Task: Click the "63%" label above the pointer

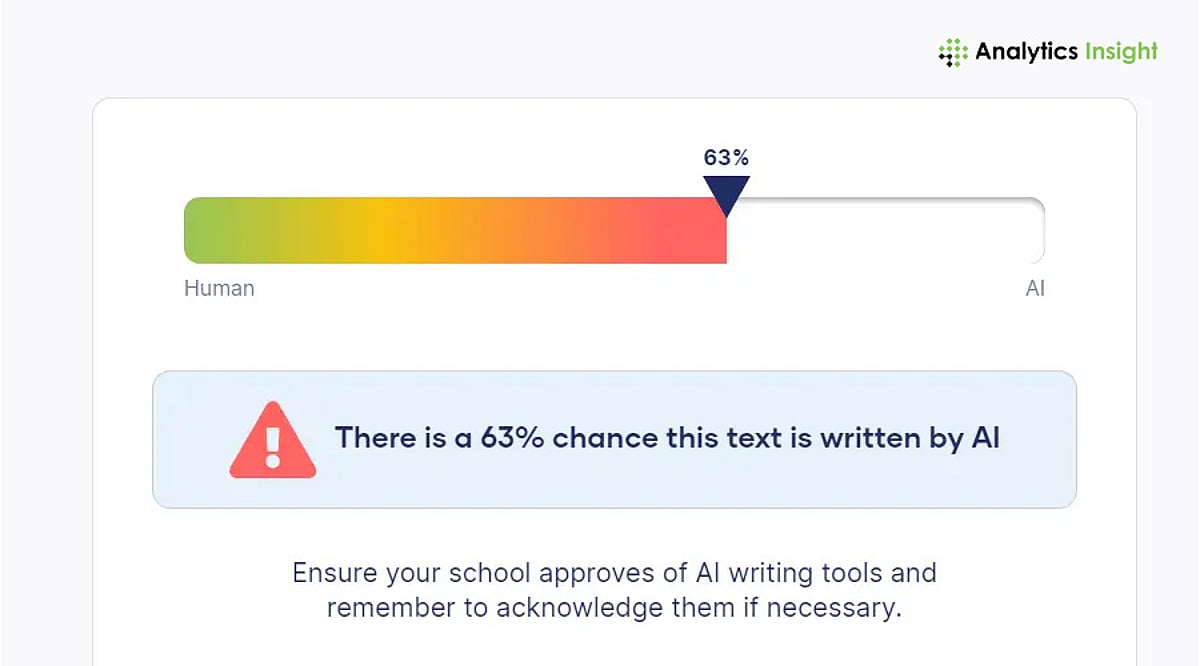Action: click(726, 157)
